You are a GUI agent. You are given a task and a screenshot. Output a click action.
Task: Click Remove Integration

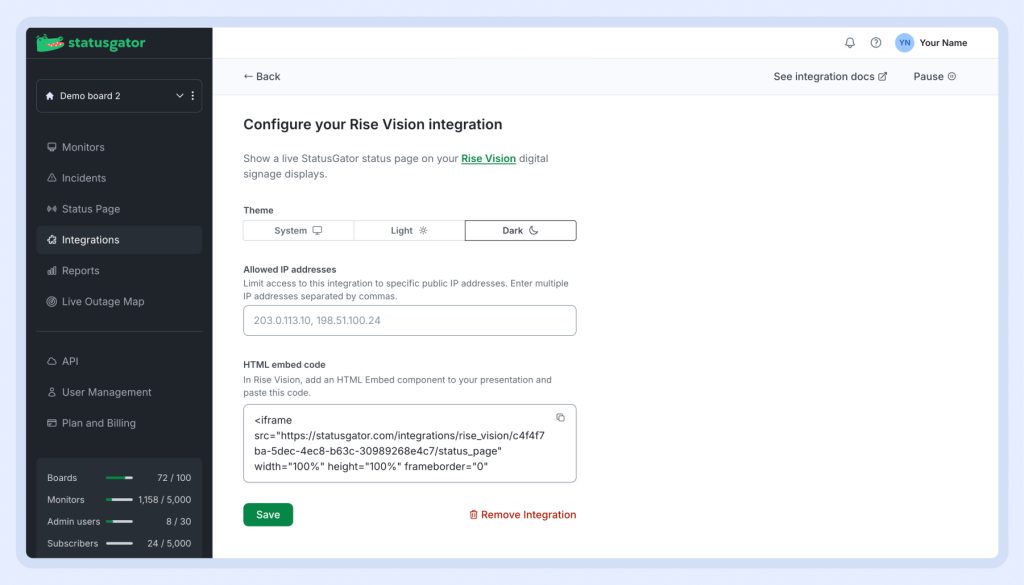coord(522,514)
